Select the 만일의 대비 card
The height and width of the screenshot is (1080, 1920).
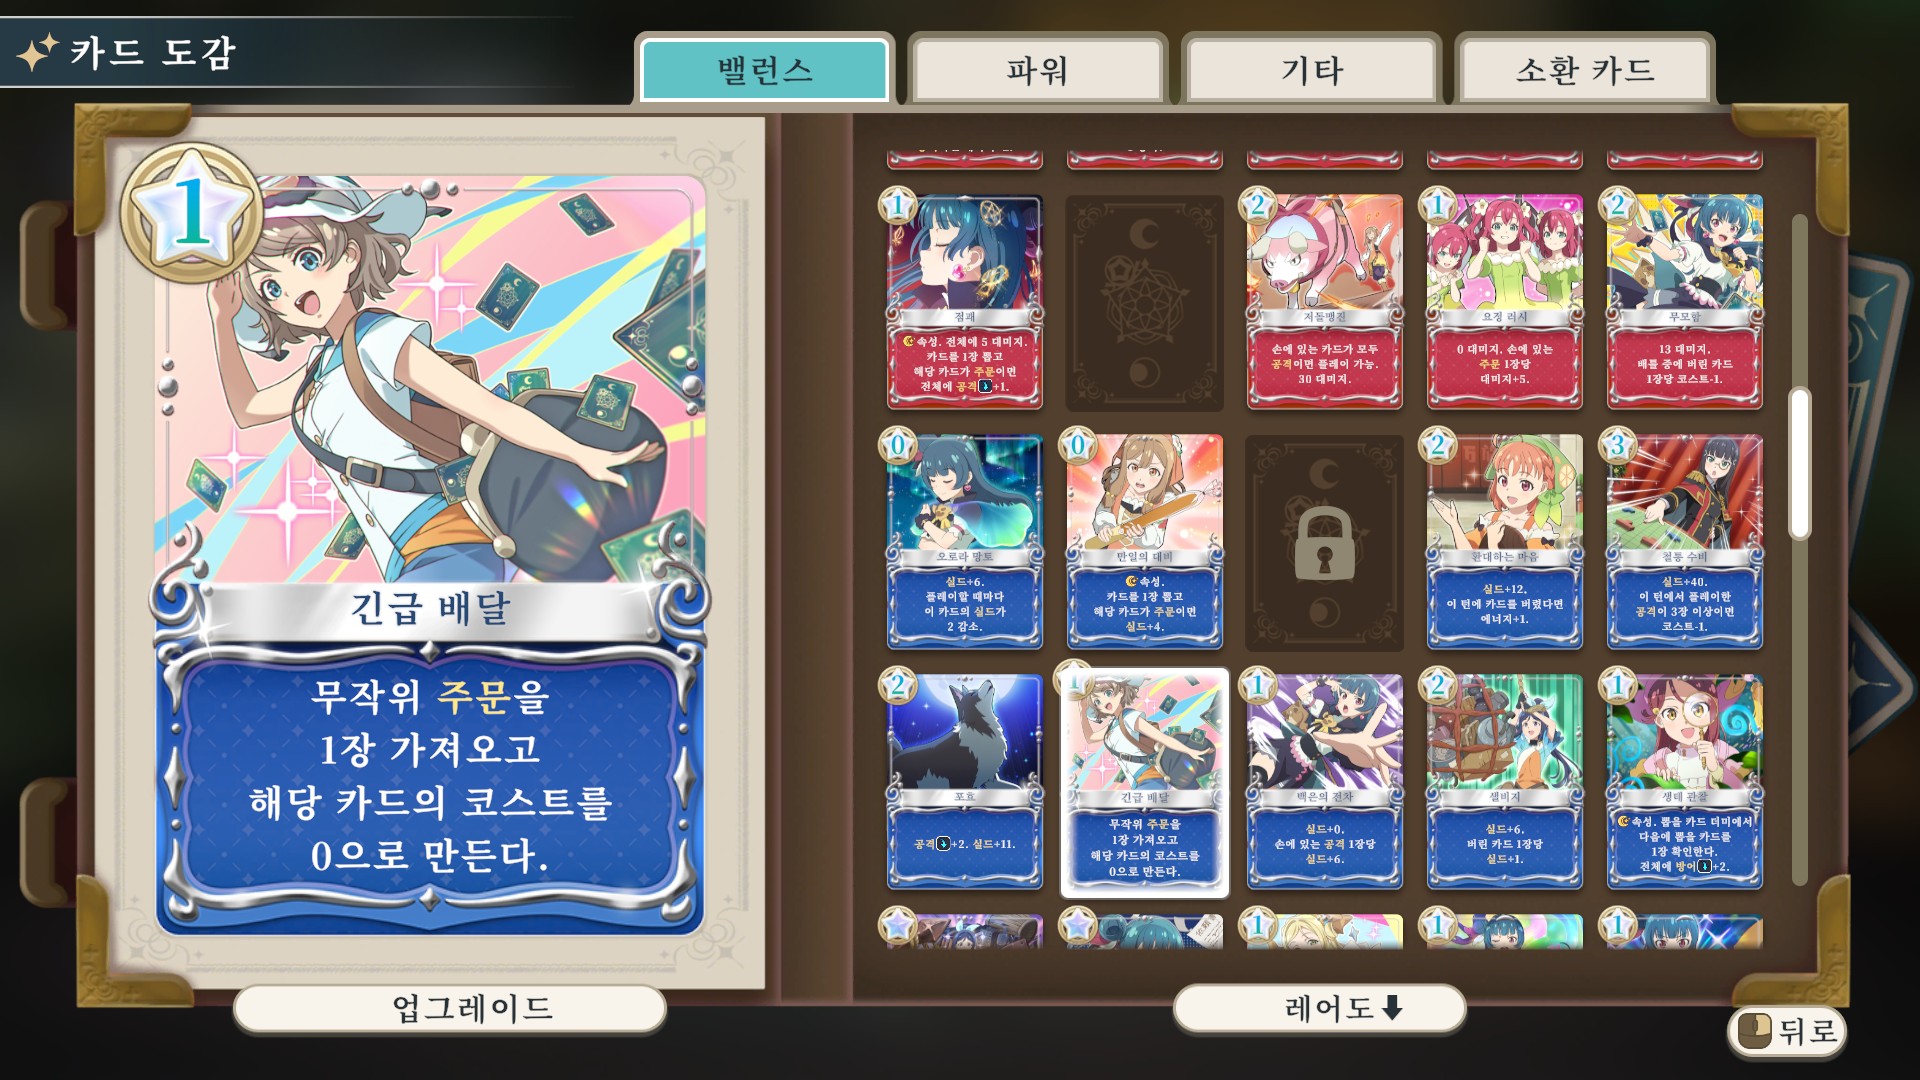click(1145, 542)
